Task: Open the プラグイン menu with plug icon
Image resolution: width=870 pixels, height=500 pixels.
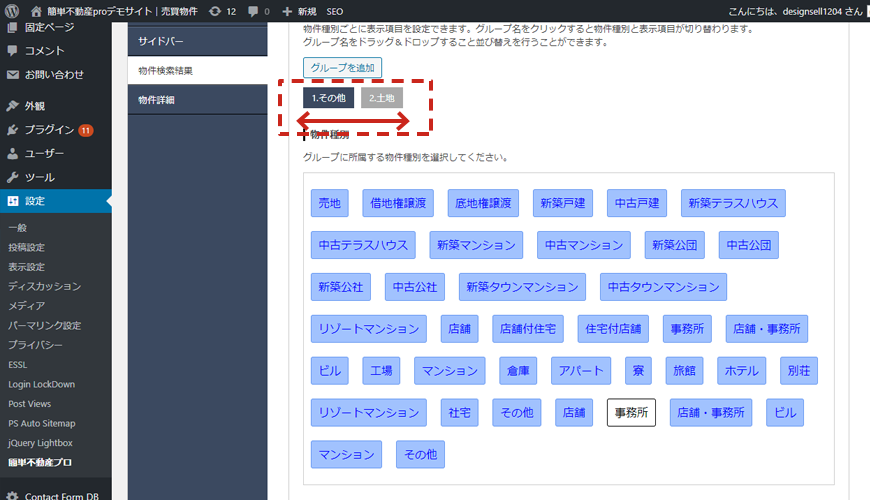Action: point(48,130)
